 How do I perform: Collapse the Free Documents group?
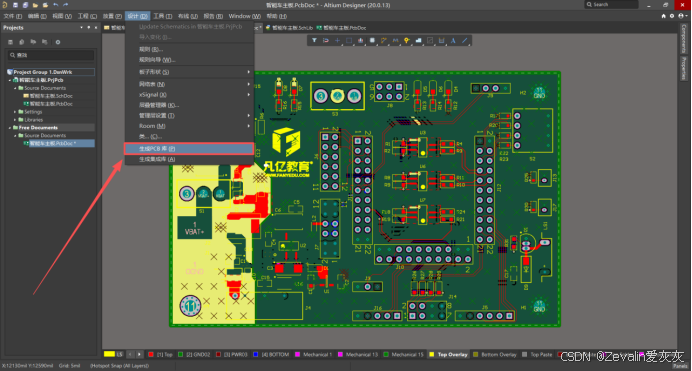(10, 128)
